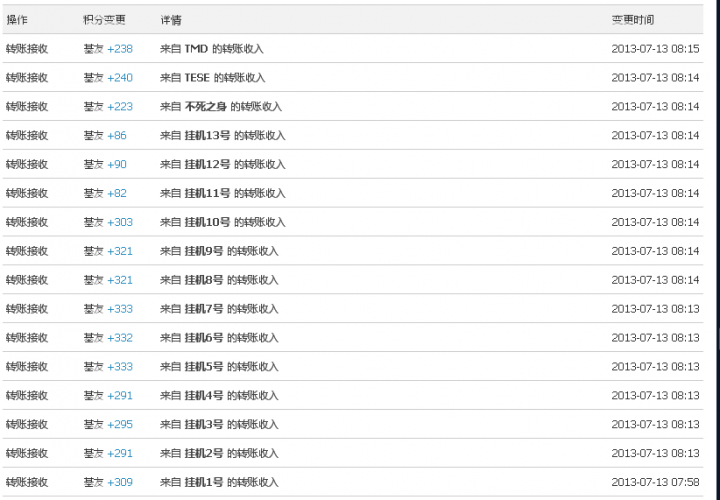Image resolution: width=720 pixels, height=500 pixels.
Task: Click the timestamp in the 挂机10号 row
Action: pos(655,222)
